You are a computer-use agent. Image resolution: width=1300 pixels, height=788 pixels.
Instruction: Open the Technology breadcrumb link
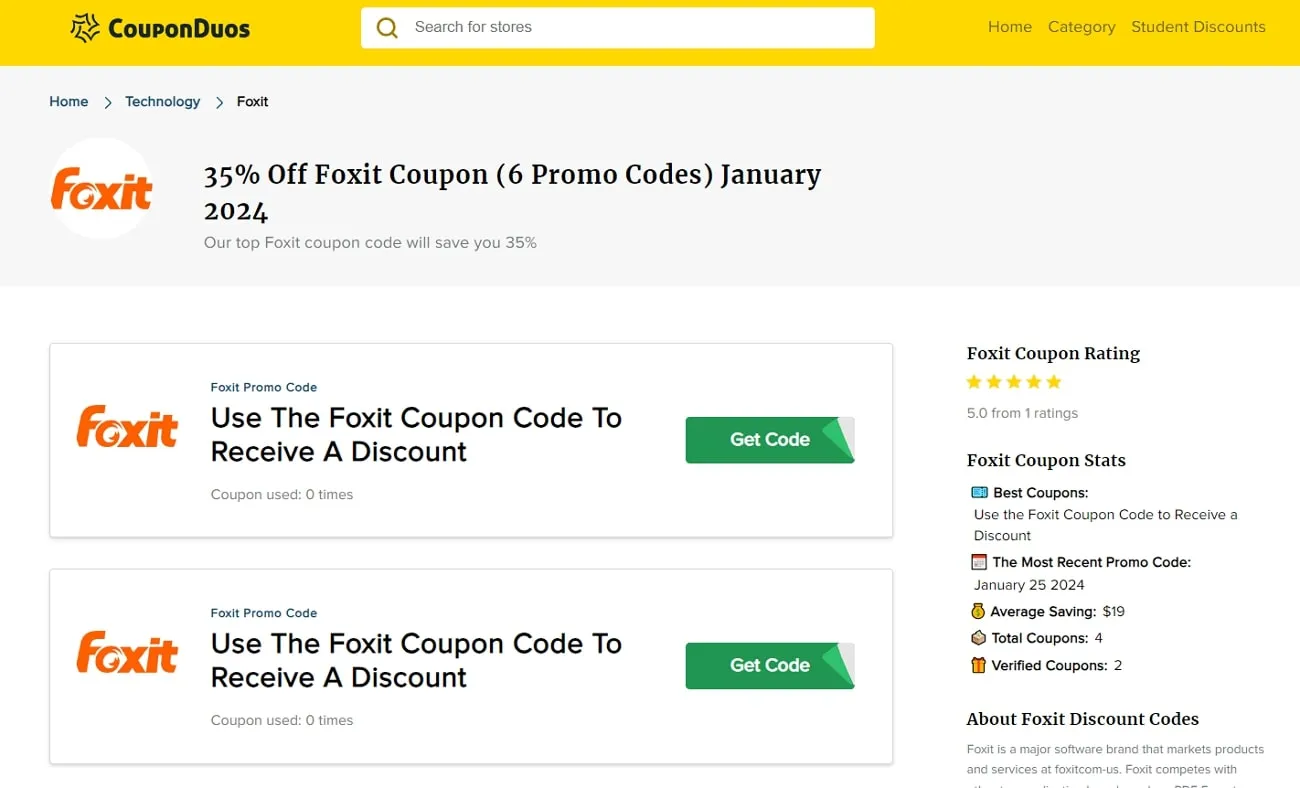(162, 101)
